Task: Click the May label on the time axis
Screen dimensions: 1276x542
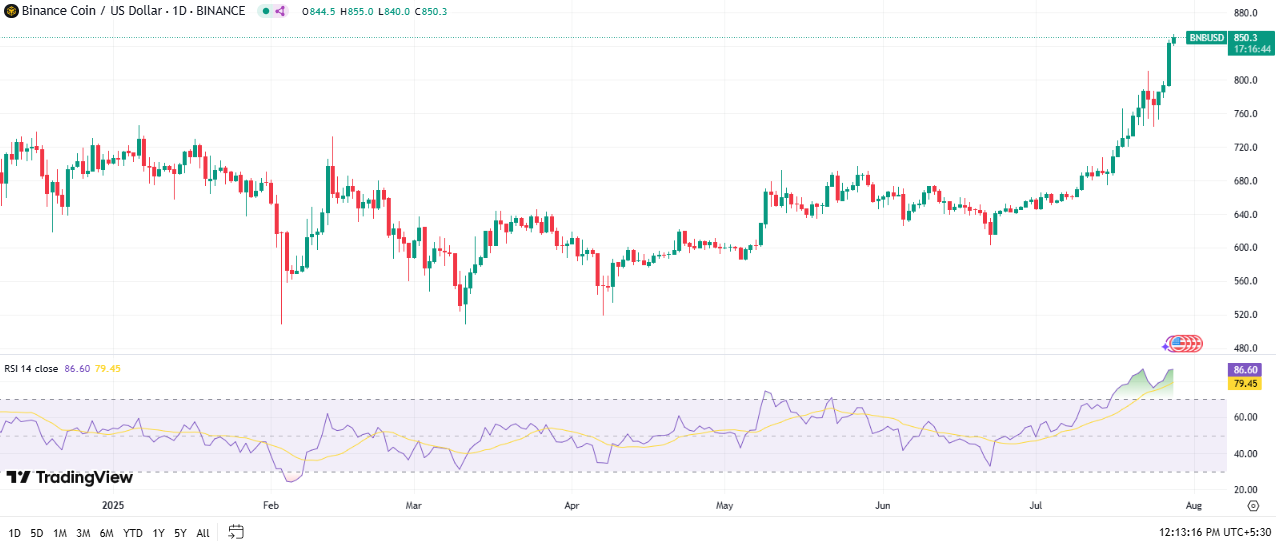Action: 726,507
